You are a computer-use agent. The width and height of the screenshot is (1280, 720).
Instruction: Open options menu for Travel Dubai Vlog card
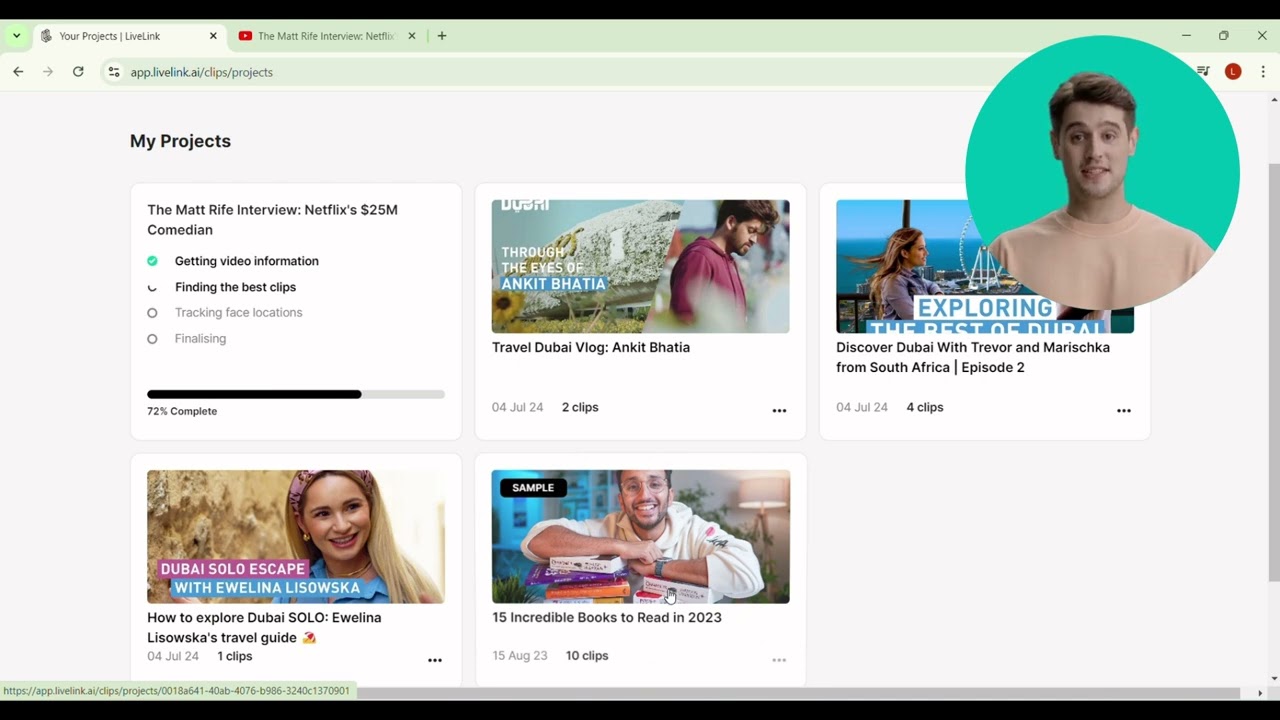pyautogui.click(x=779, y=411)
